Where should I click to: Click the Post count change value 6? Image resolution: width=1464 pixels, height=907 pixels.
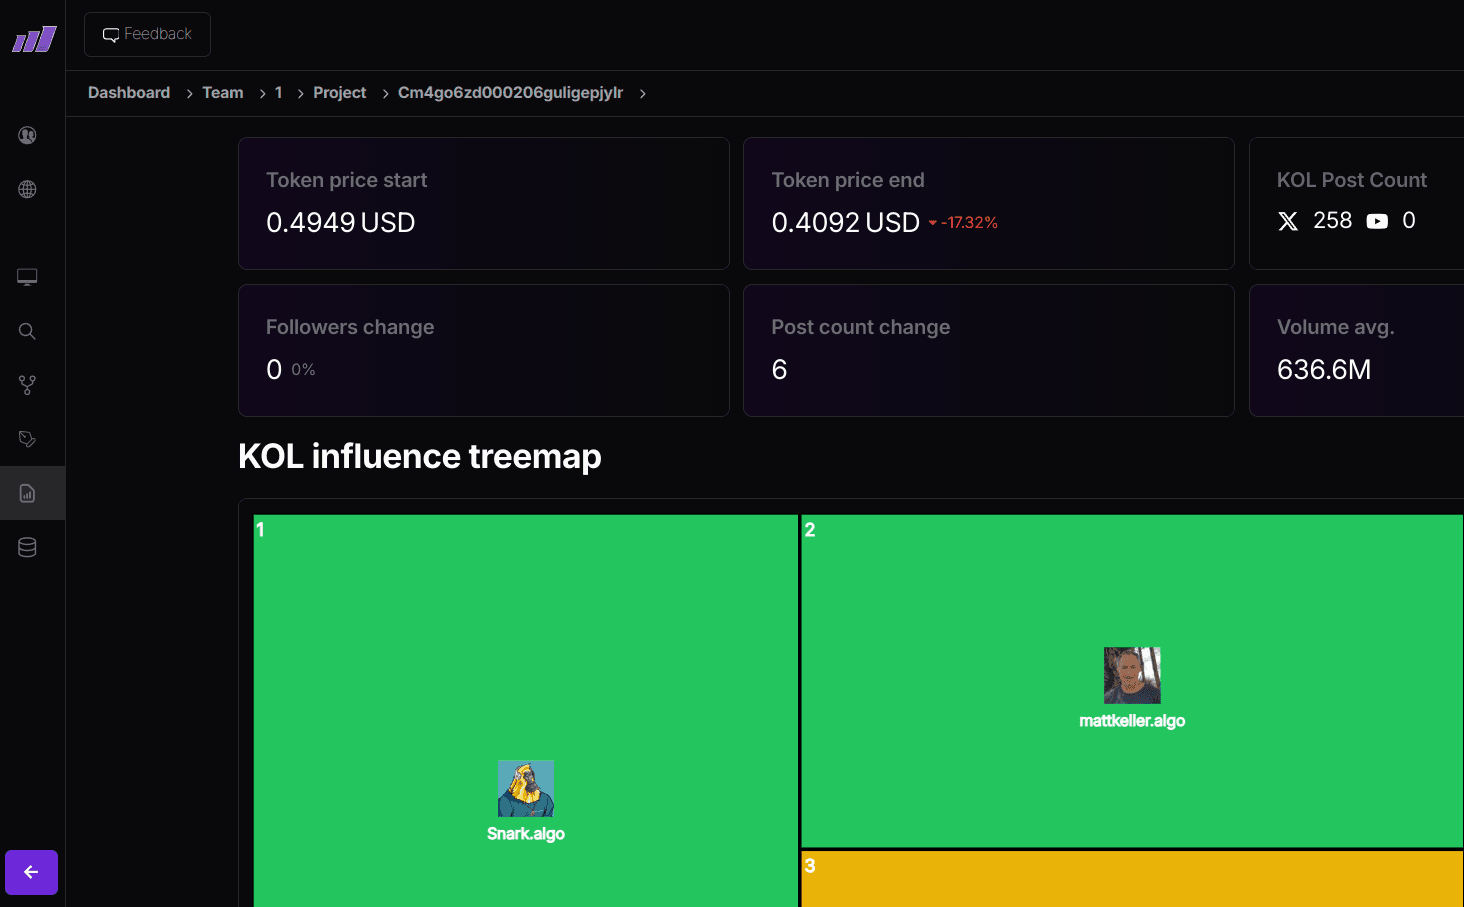click(779, 370)
